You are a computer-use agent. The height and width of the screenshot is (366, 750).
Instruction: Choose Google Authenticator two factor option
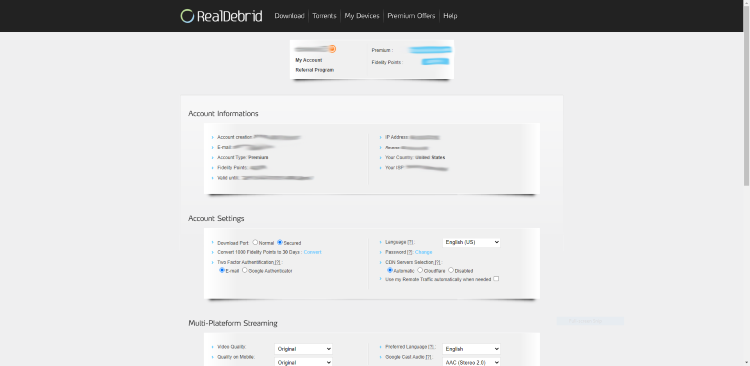point(245,270)
